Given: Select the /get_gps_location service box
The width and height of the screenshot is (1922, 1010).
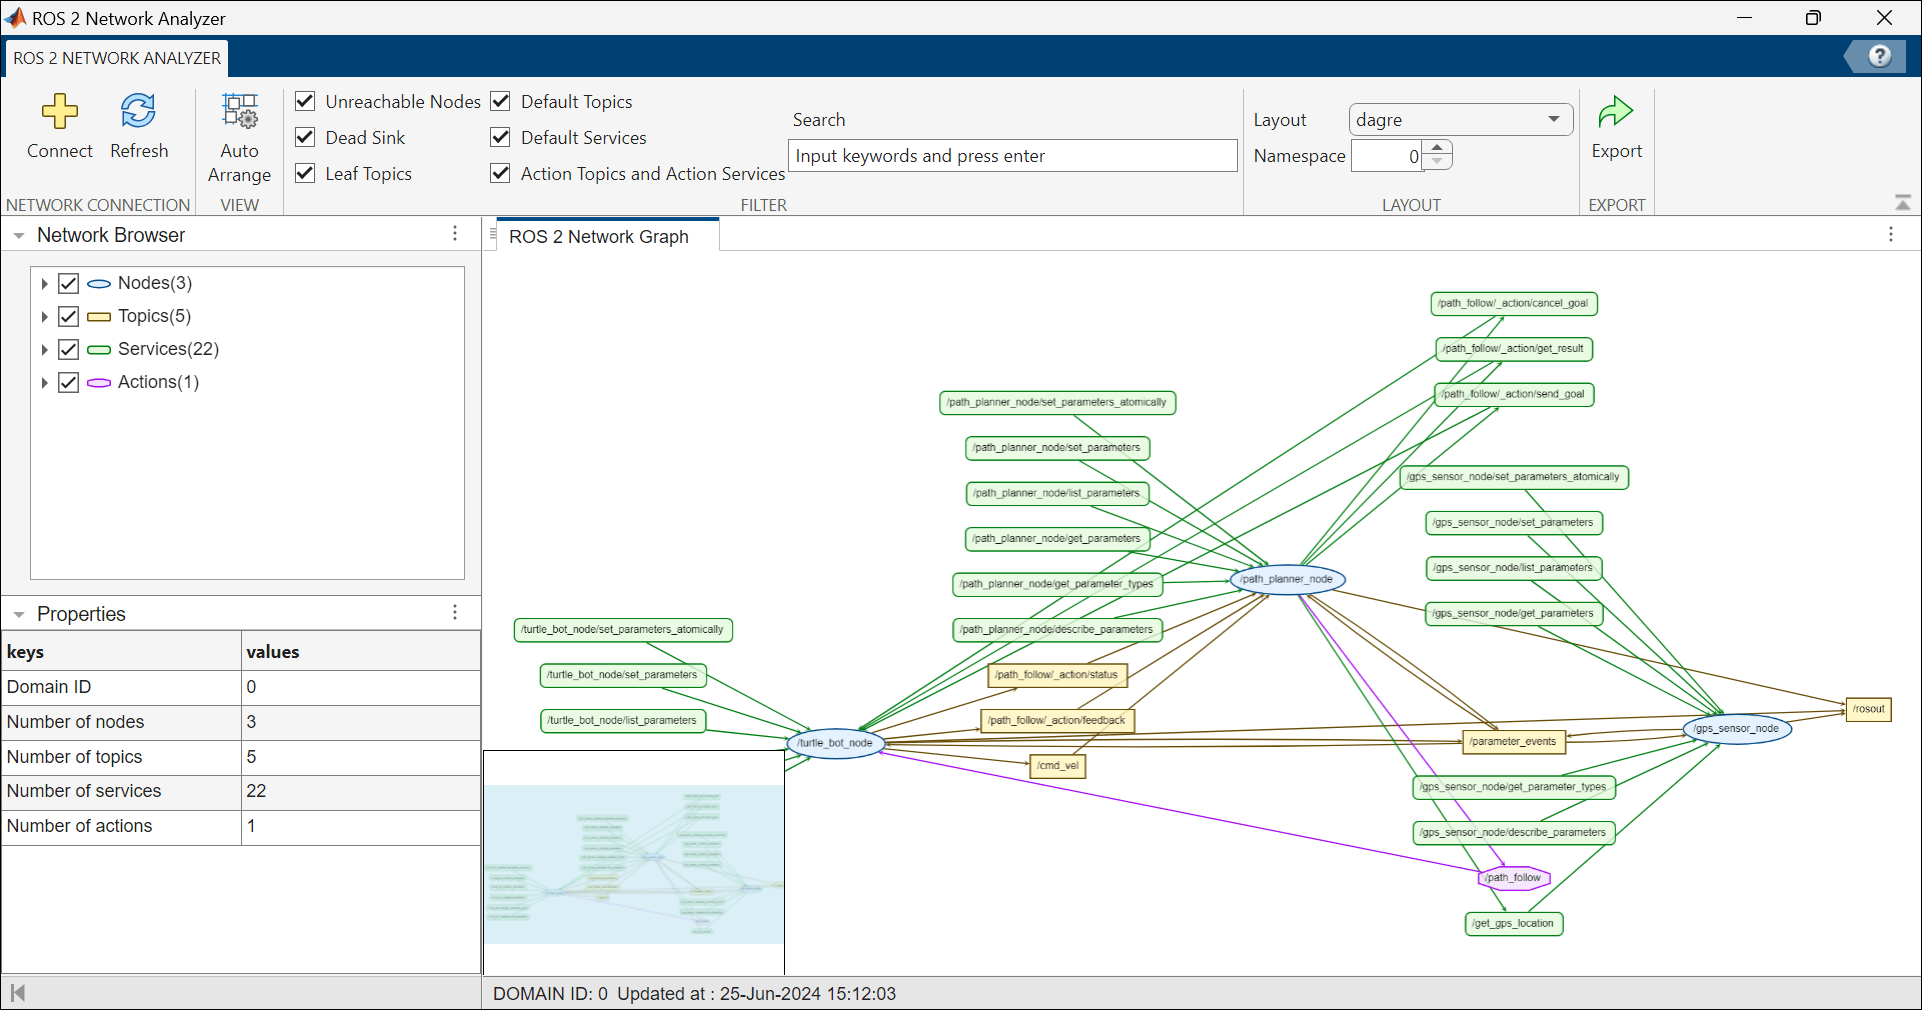Looking at the screenshot, I should 1513,924.
